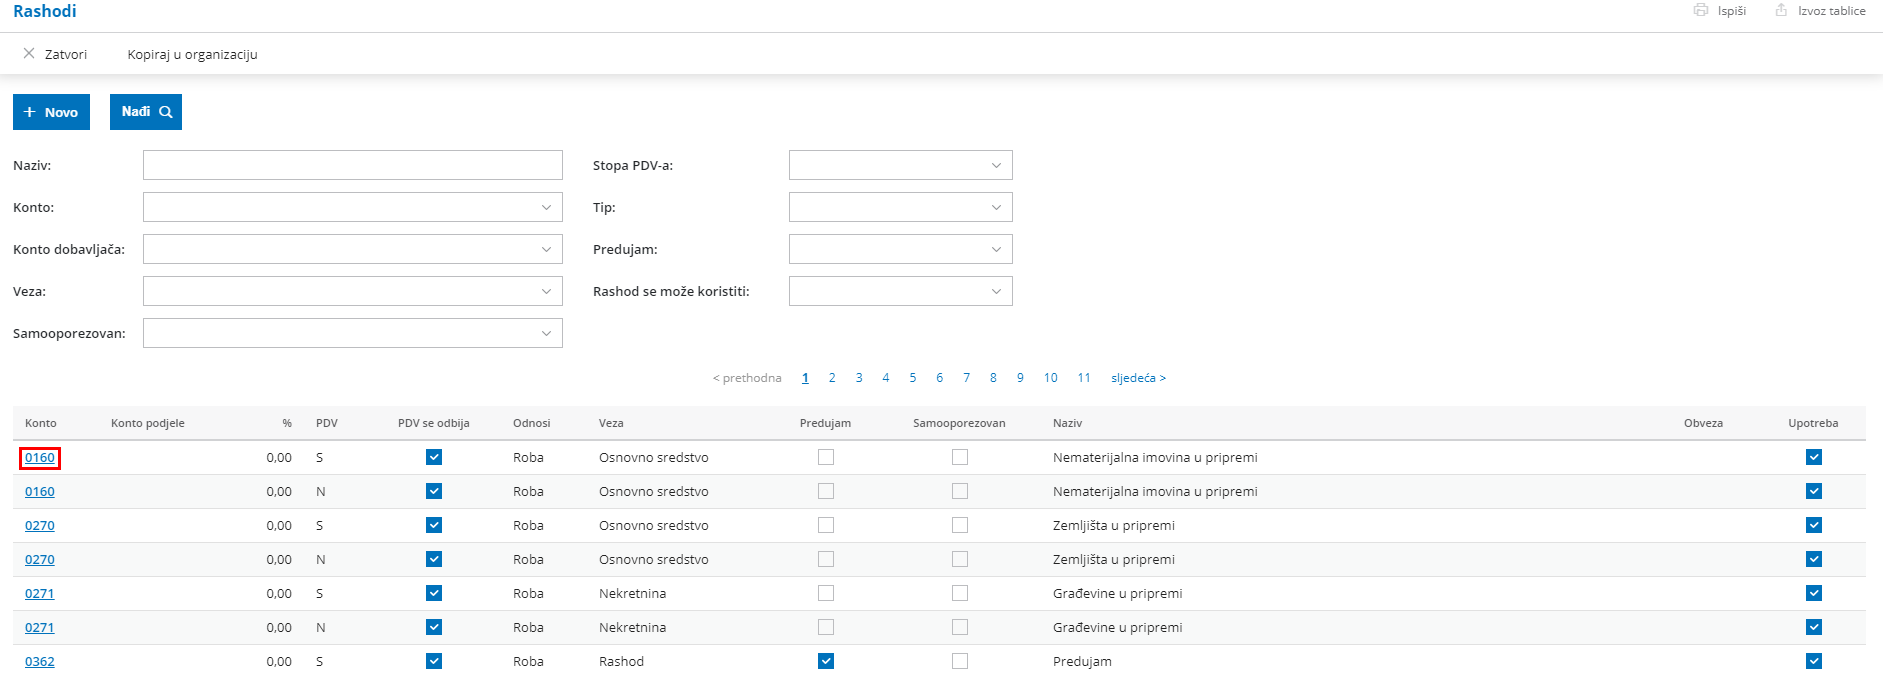Expand the Stopa PDV-a dropdown
Viewport: 1883px width, 676px height.
point(996,165)
